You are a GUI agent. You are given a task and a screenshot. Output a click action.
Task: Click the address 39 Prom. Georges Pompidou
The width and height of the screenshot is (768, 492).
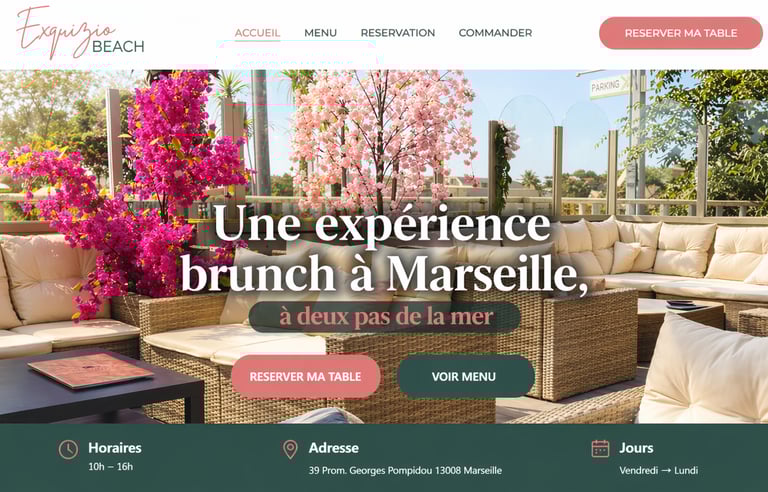click(x=405, y=470)
